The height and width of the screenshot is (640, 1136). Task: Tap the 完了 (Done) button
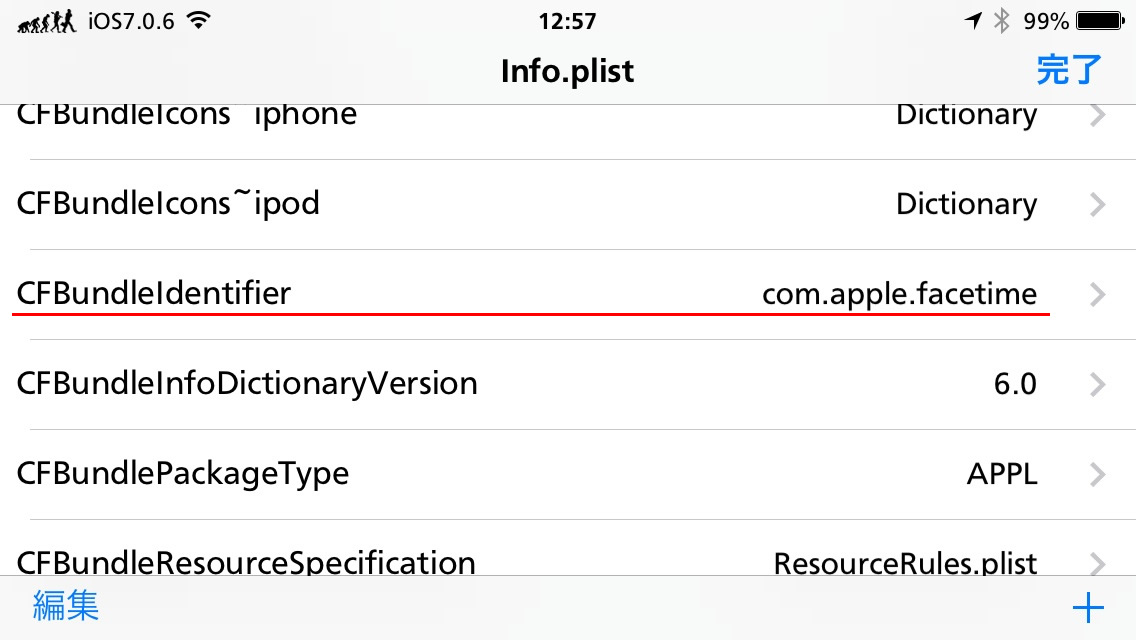[x=1069, y=70]
